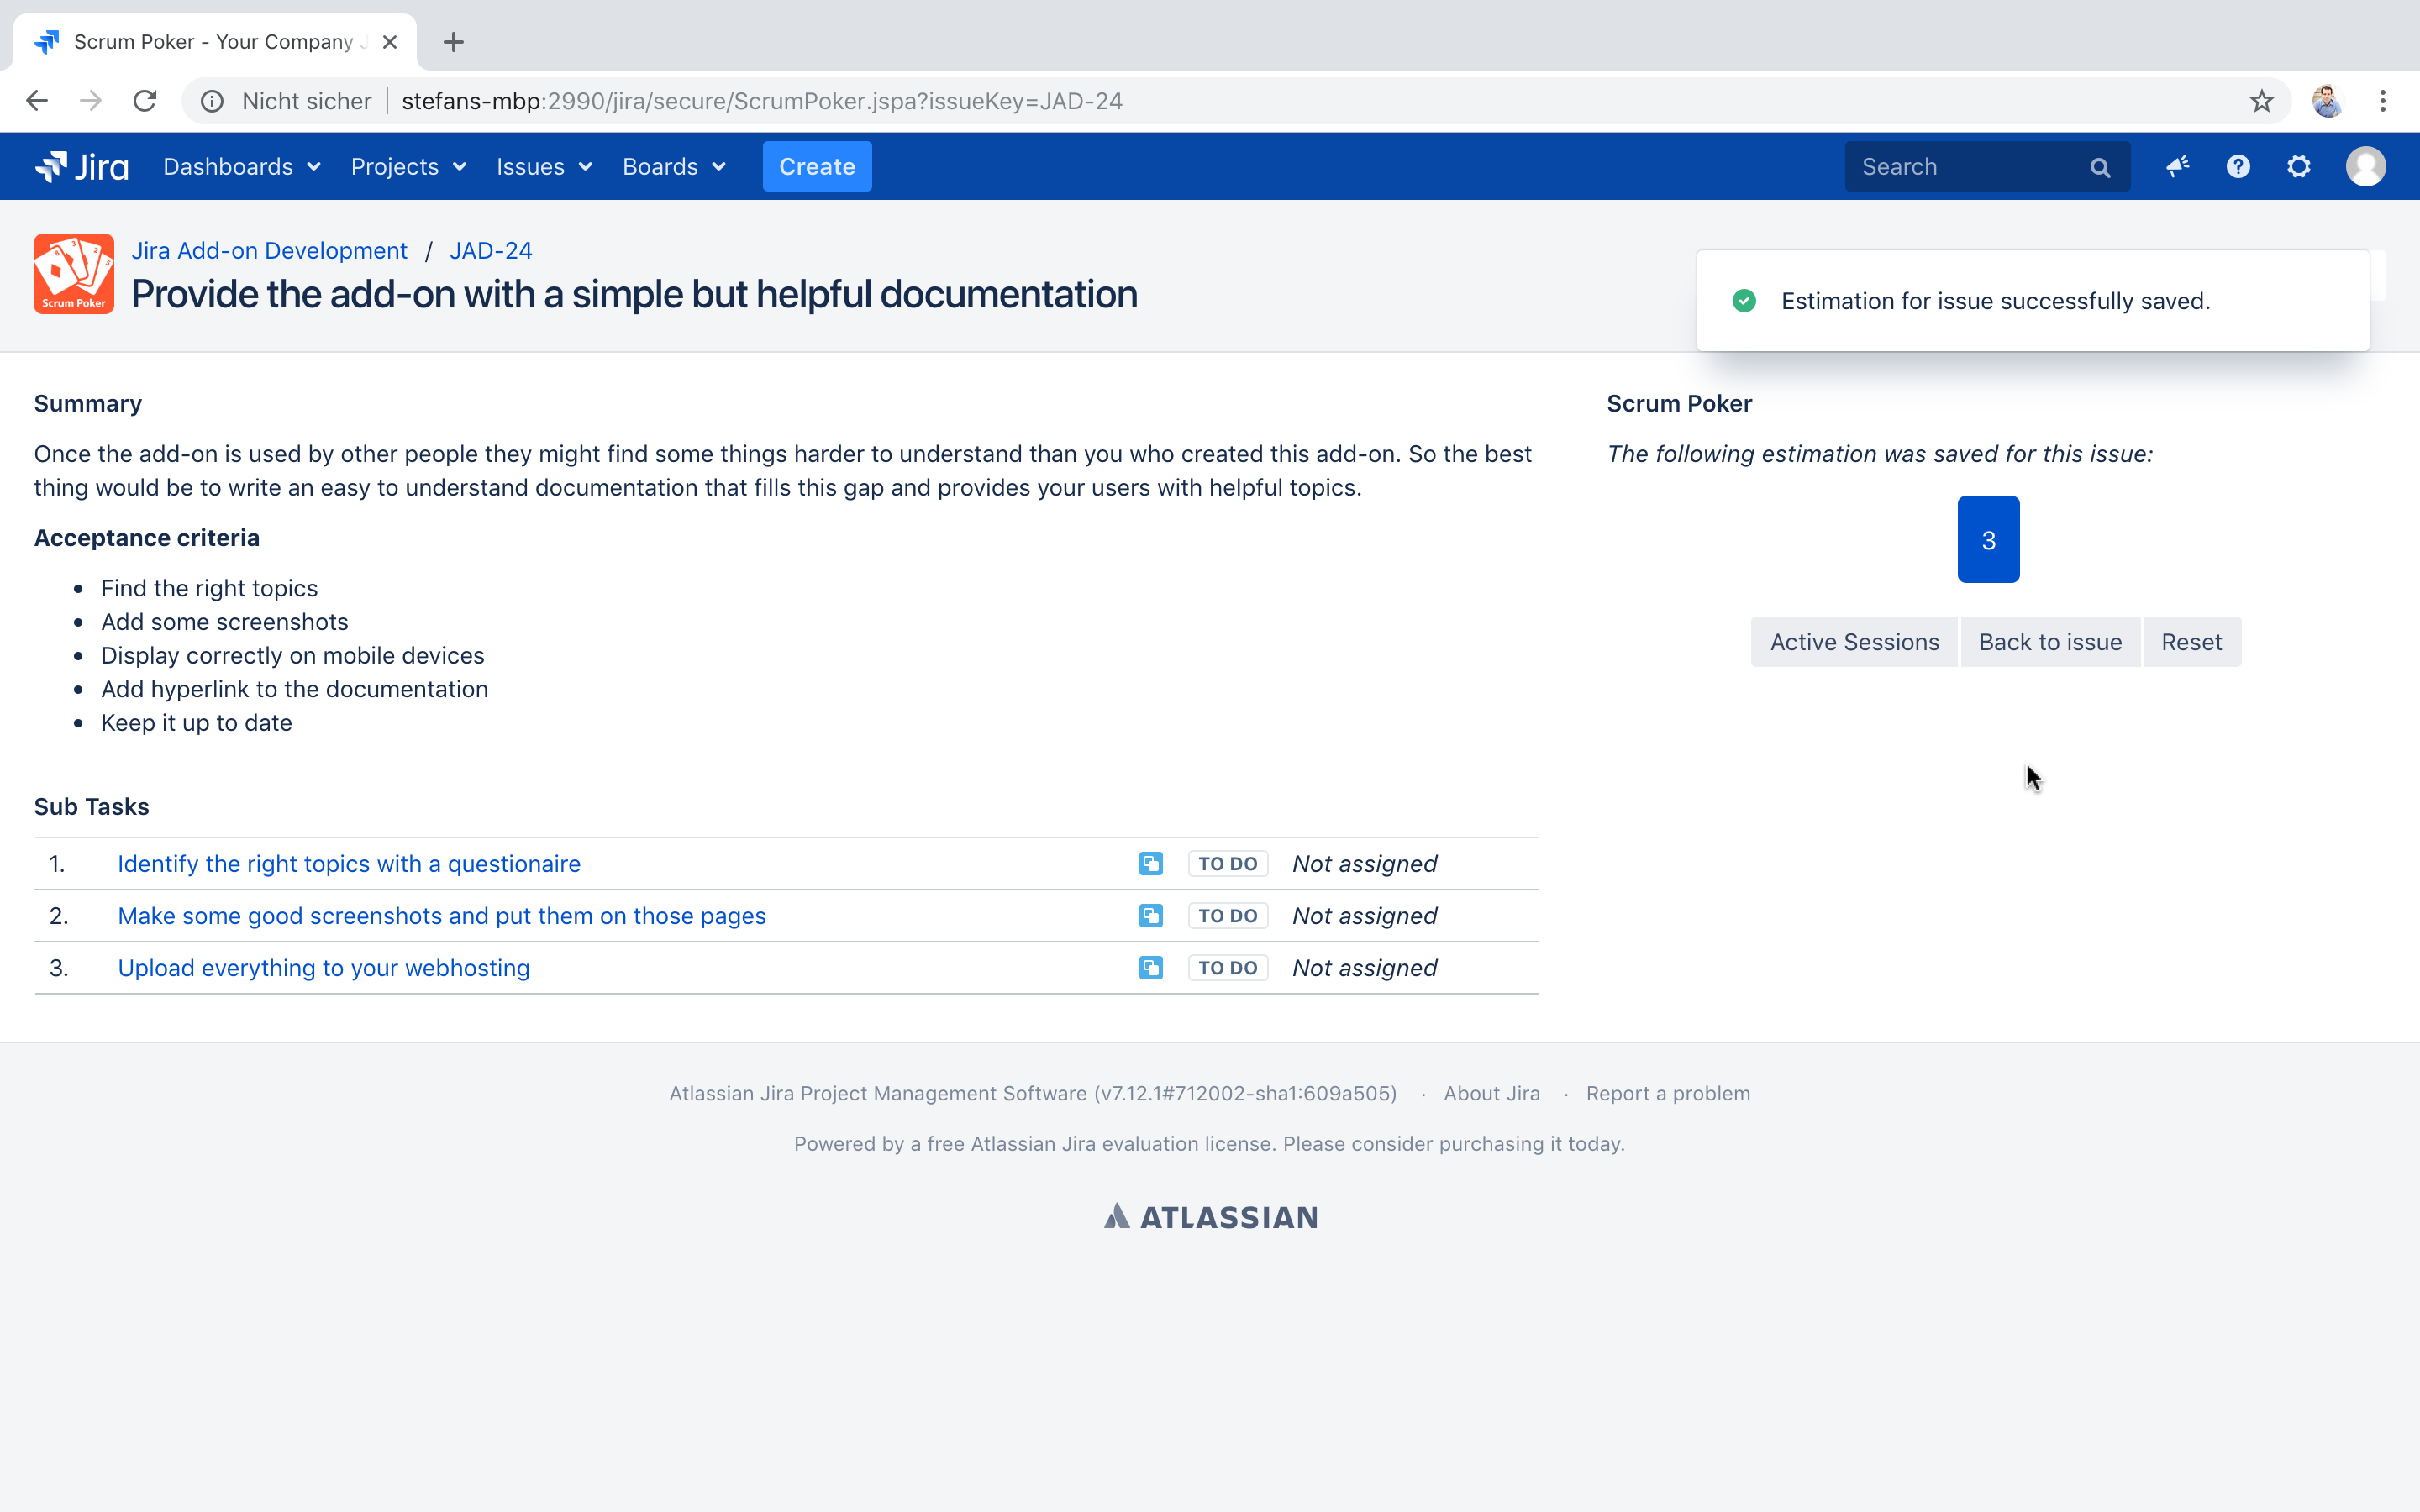The image size is (2420, 1512).
Task: Open the Issues menu item
Action: [x=542, y=165]
